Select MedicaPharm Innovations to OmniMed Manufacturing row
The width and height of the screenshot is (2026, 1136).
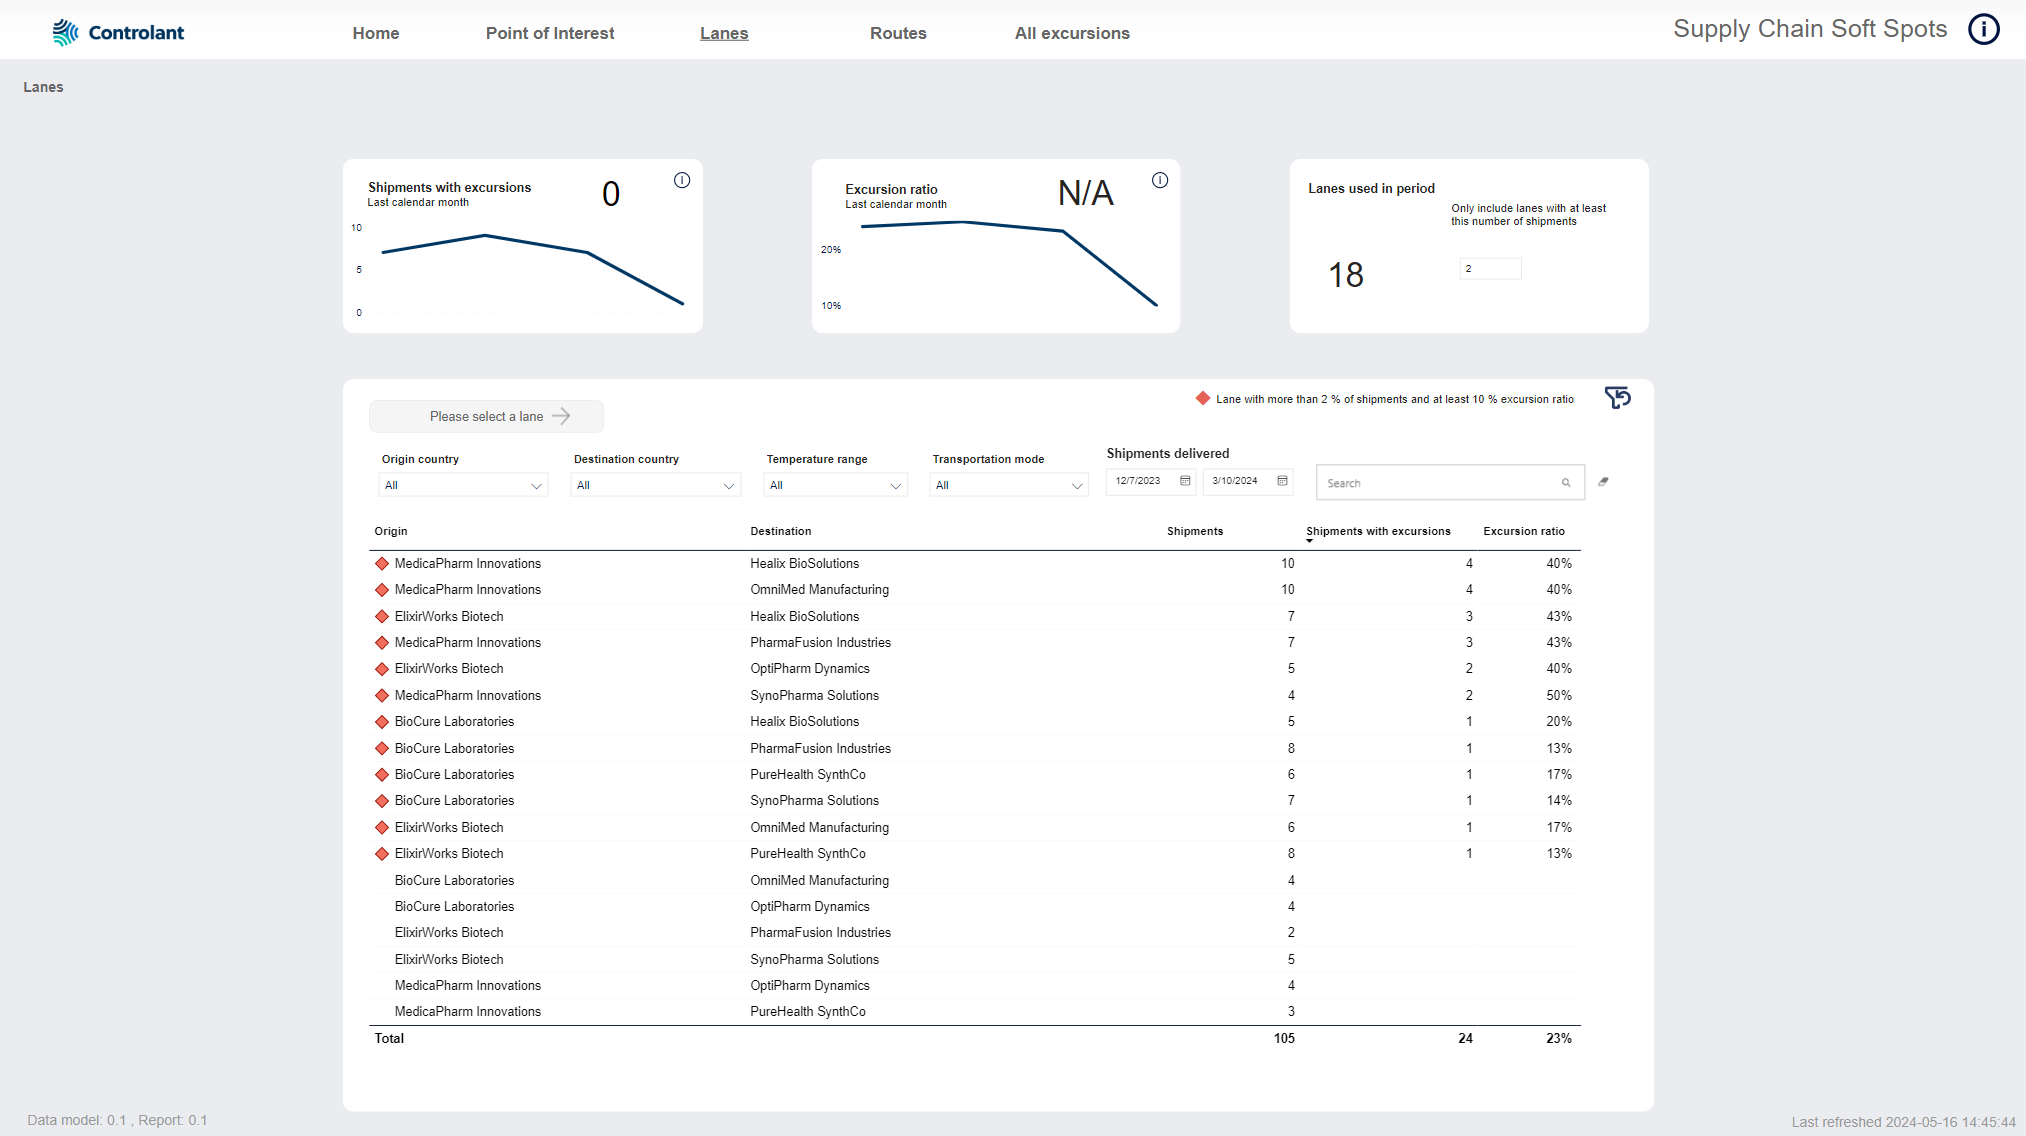[x=975, y=590]
